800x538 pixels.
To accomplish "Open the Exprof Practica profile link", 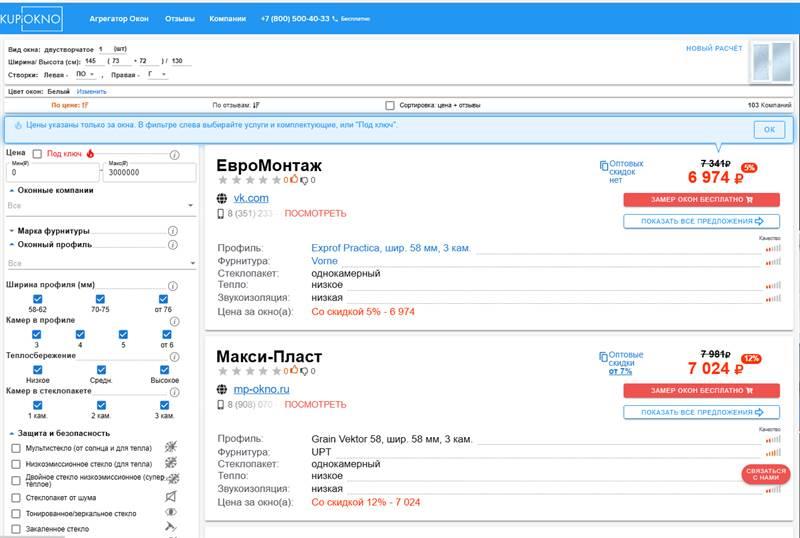I will 391,248.
